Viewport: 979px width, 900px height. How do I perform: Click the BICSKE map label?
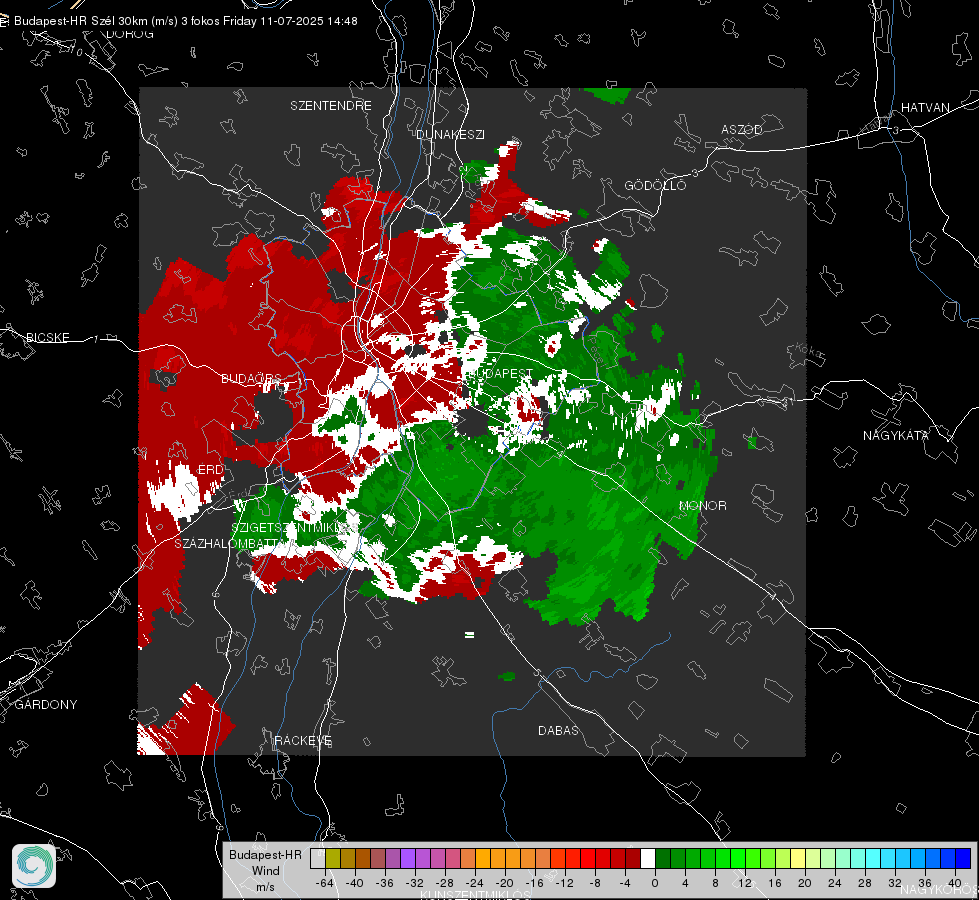(x=47, y=337)
